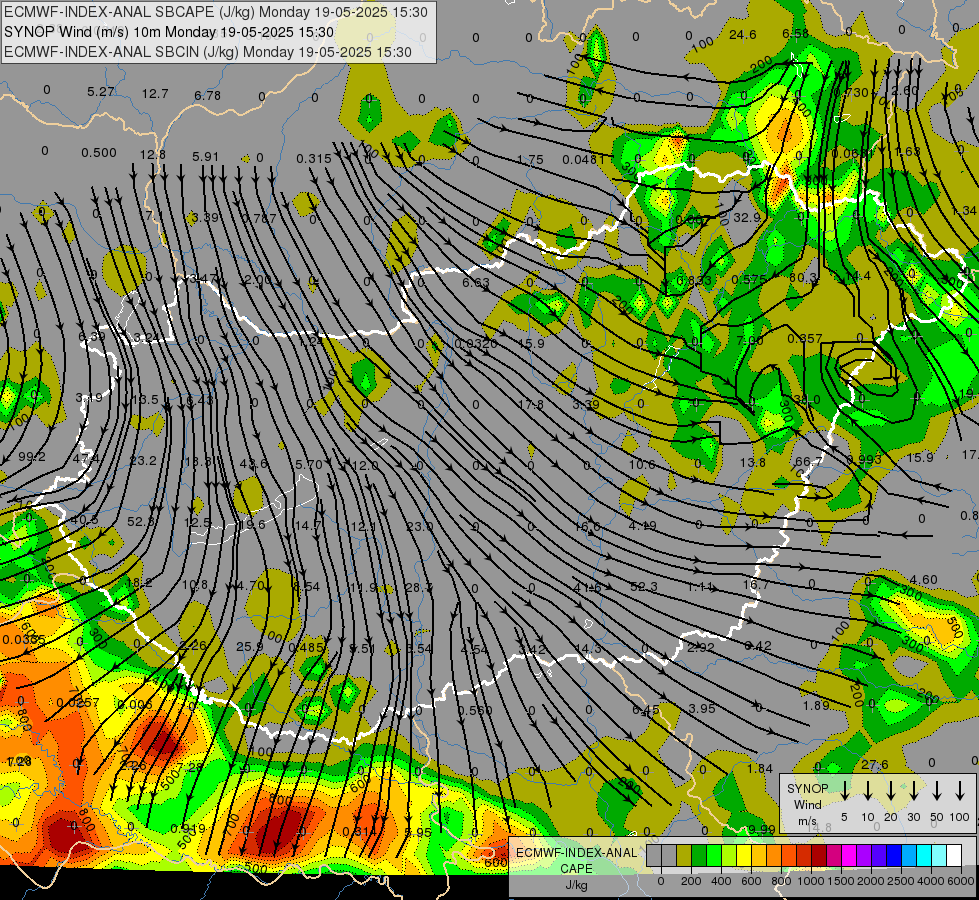Click the map value 38.0

pos(806,399)
